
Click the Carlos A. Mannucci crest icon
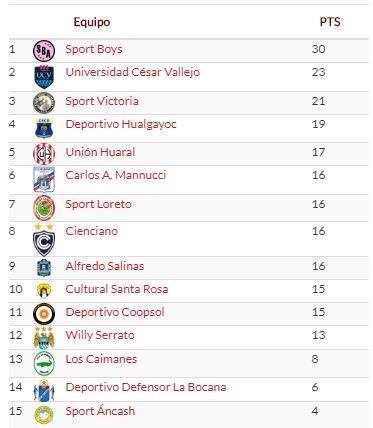[44, 179]
